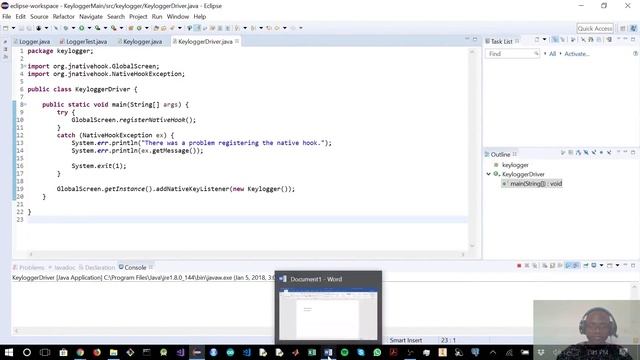Click the Smart Insert status bar entry
The height and width of the screenshot is (360, 640).
(x=406, y=340)
